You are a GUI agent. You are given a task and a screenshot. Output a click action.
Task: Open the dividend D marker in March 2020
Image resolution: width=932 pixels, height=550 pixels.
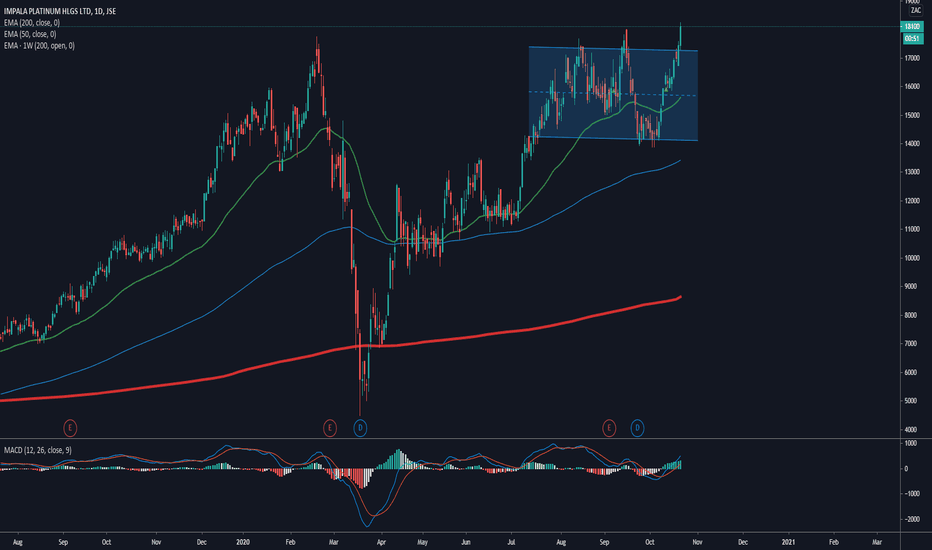(360, 428)
